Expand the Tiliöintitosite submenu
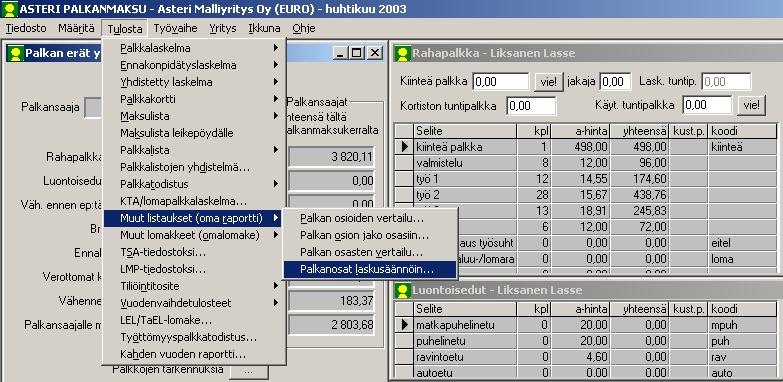 [193, 286]
